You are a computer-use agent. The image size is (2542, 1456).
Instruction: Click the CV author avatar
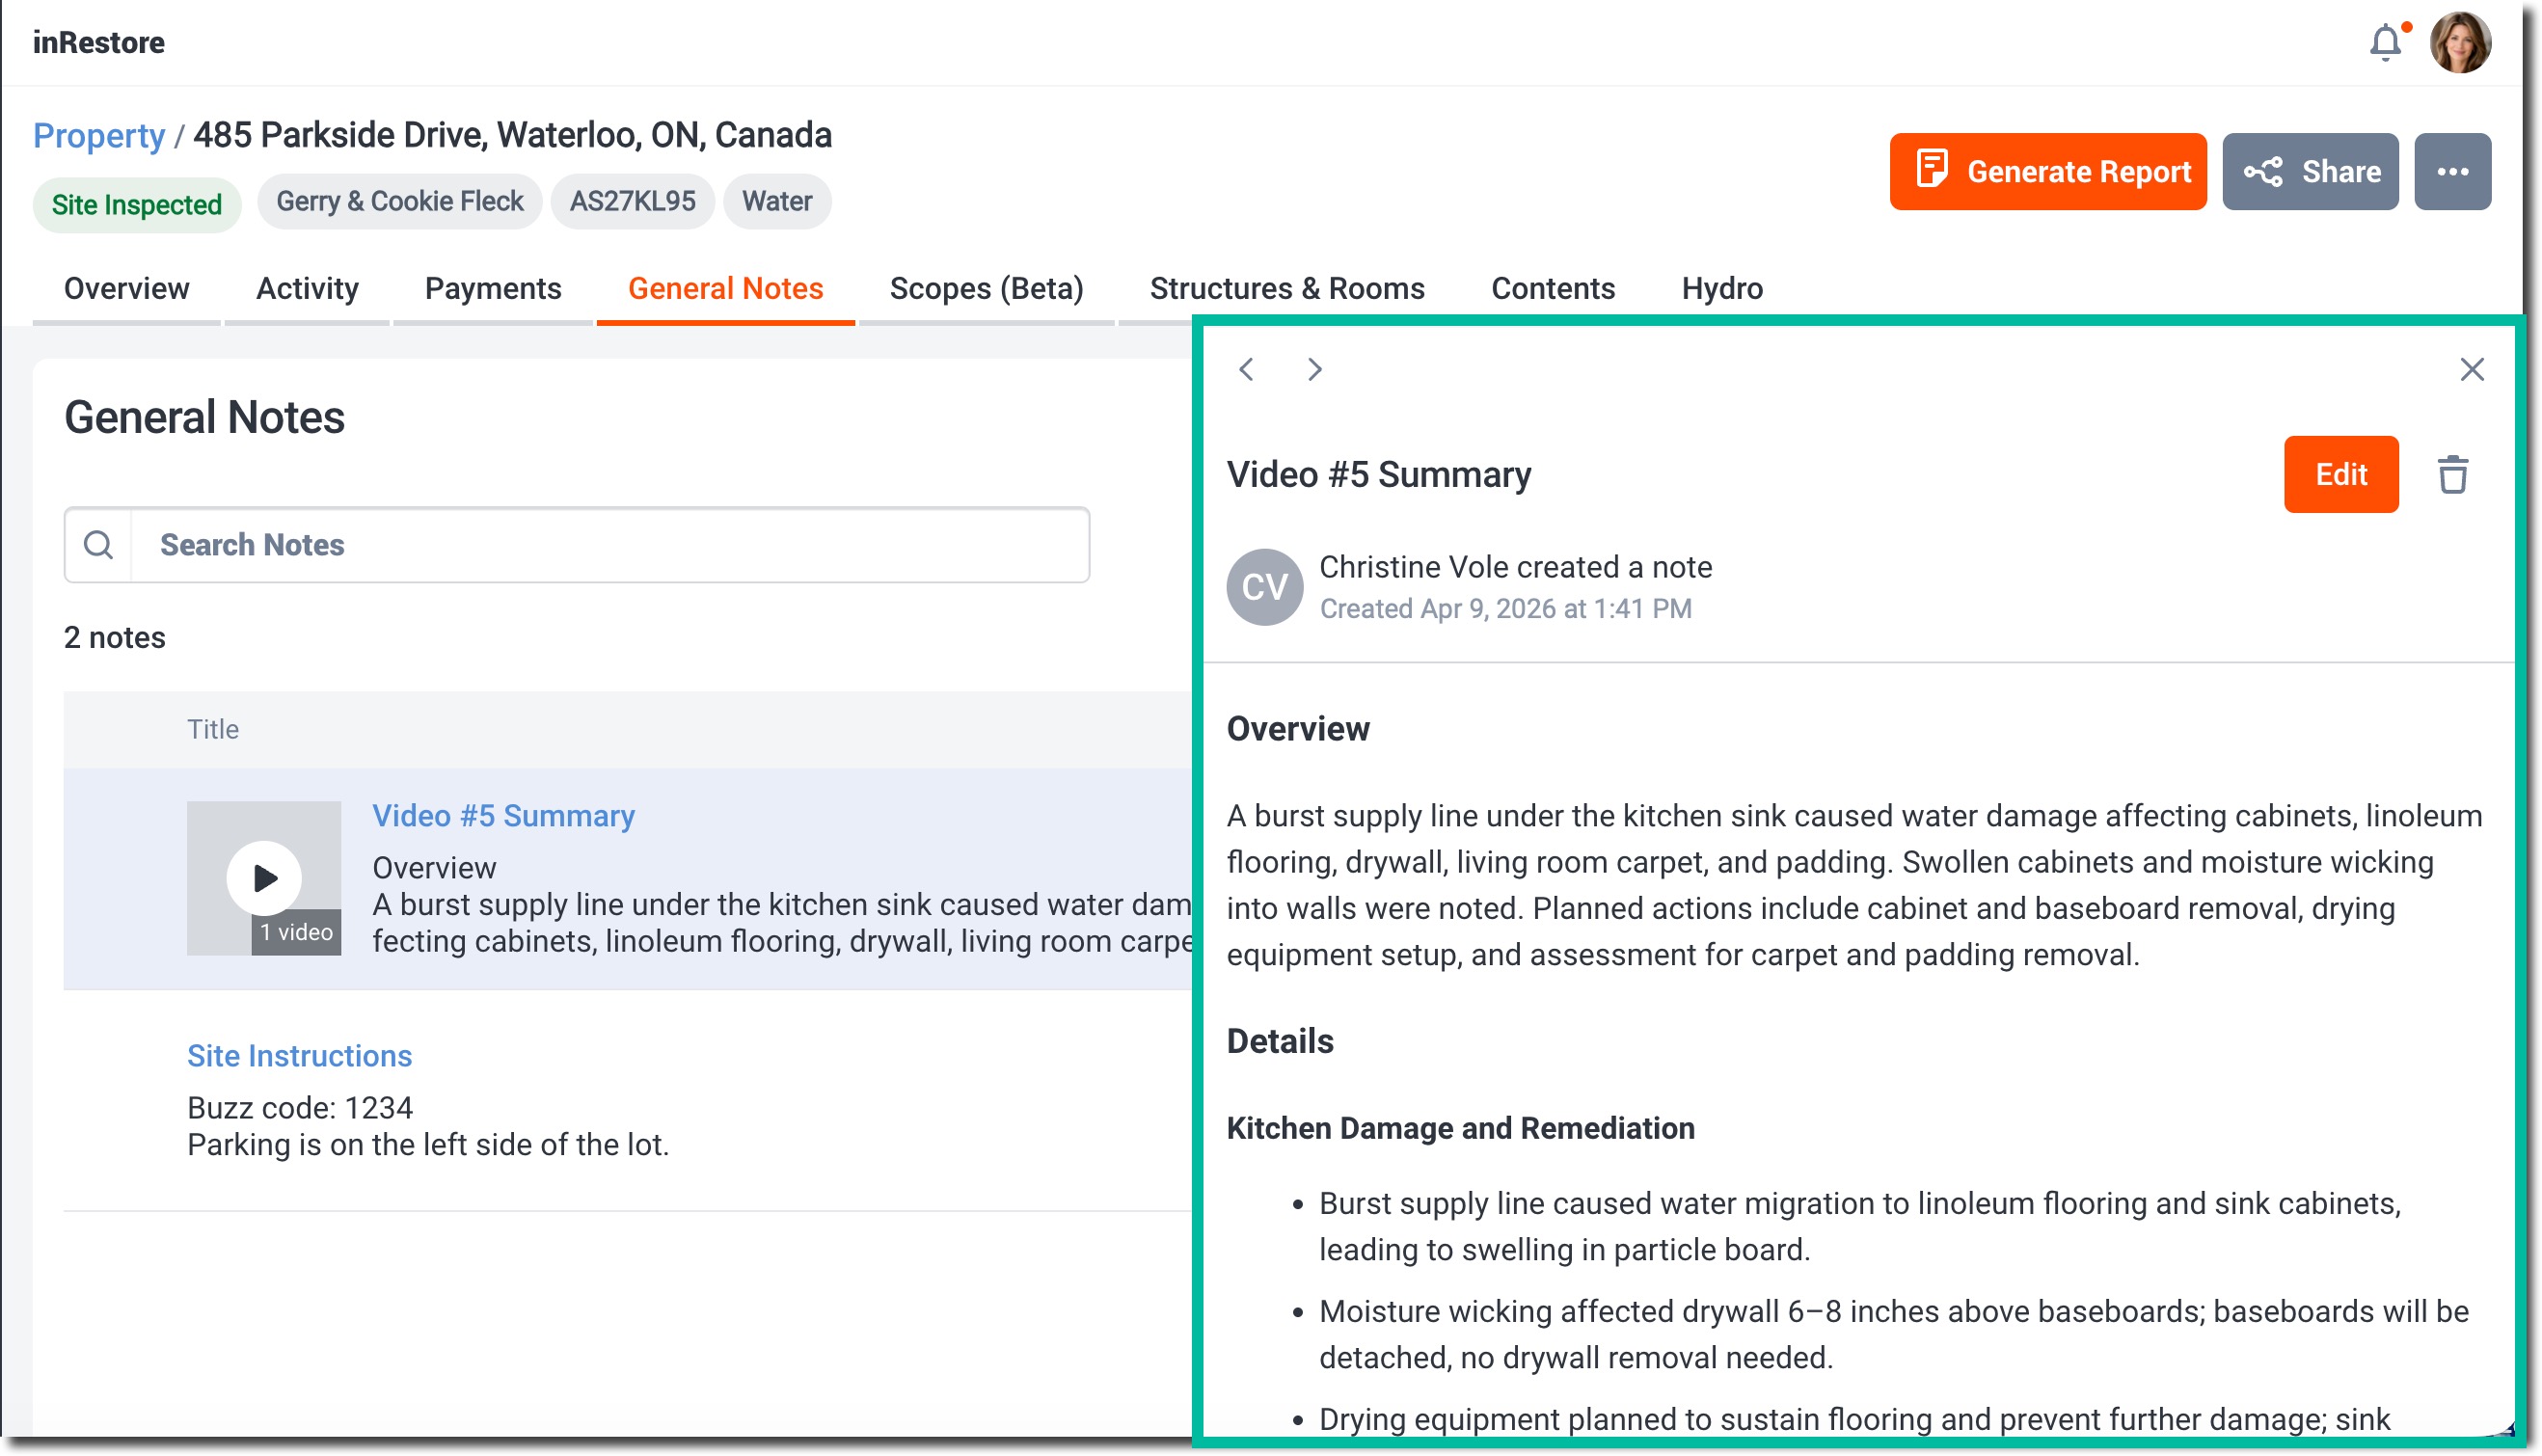click(x=1264, y=587)
